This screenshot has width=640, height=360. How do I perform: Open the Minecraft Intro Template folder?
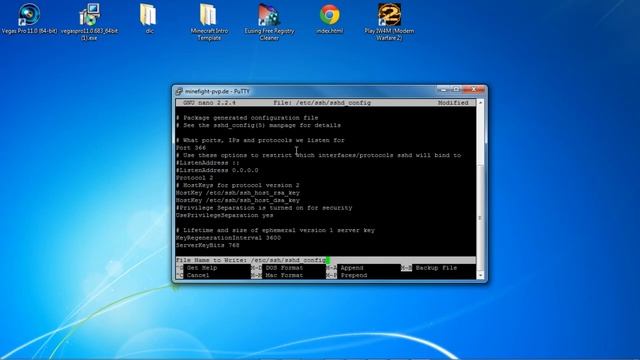pos(209,22)
